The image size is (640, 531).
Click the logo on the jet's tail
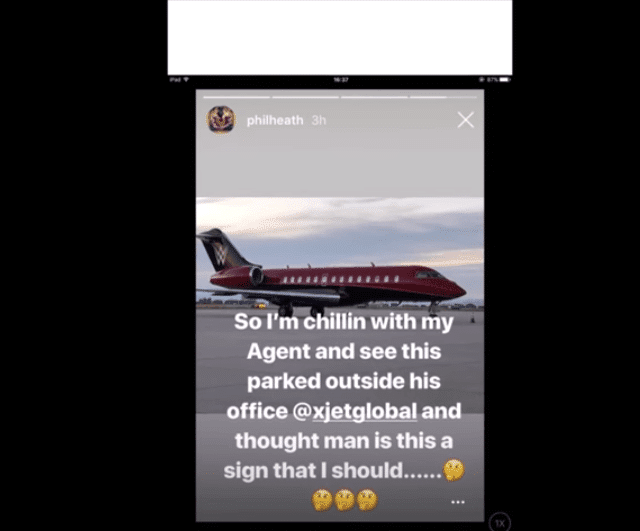point(221,256)
